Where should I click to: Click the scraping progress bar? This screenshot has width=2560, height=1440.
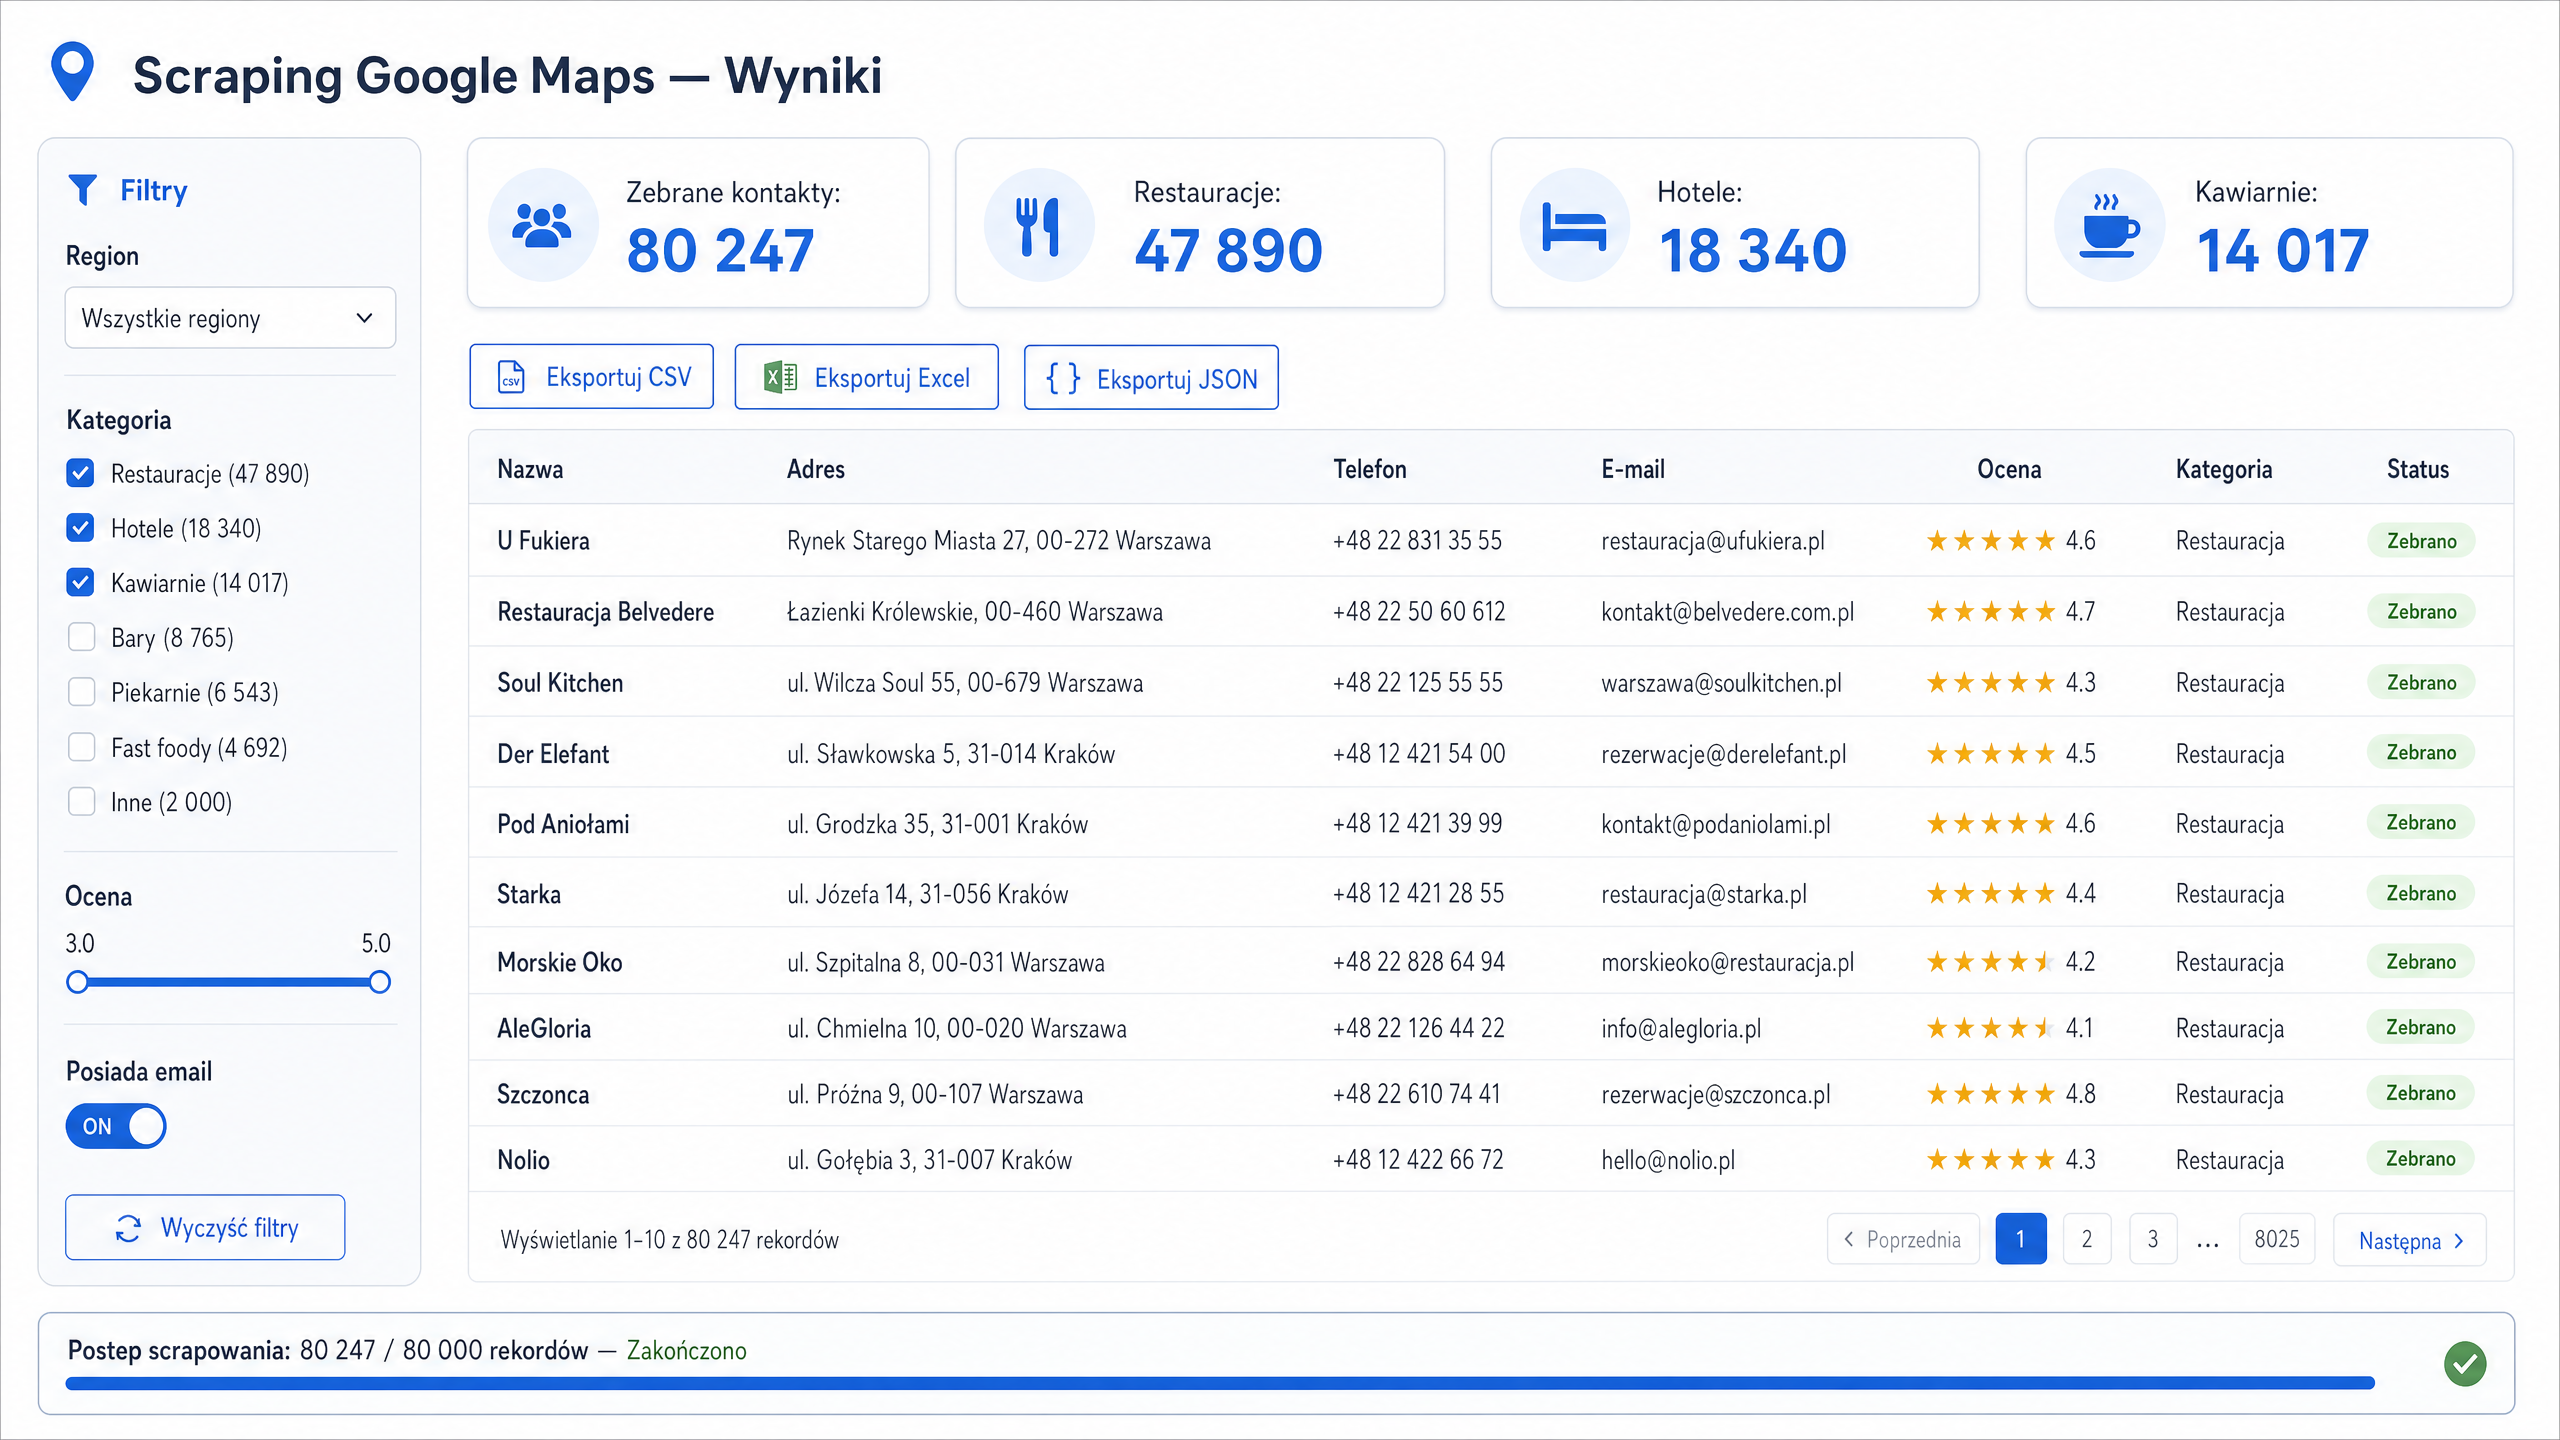[1220, 1384]
